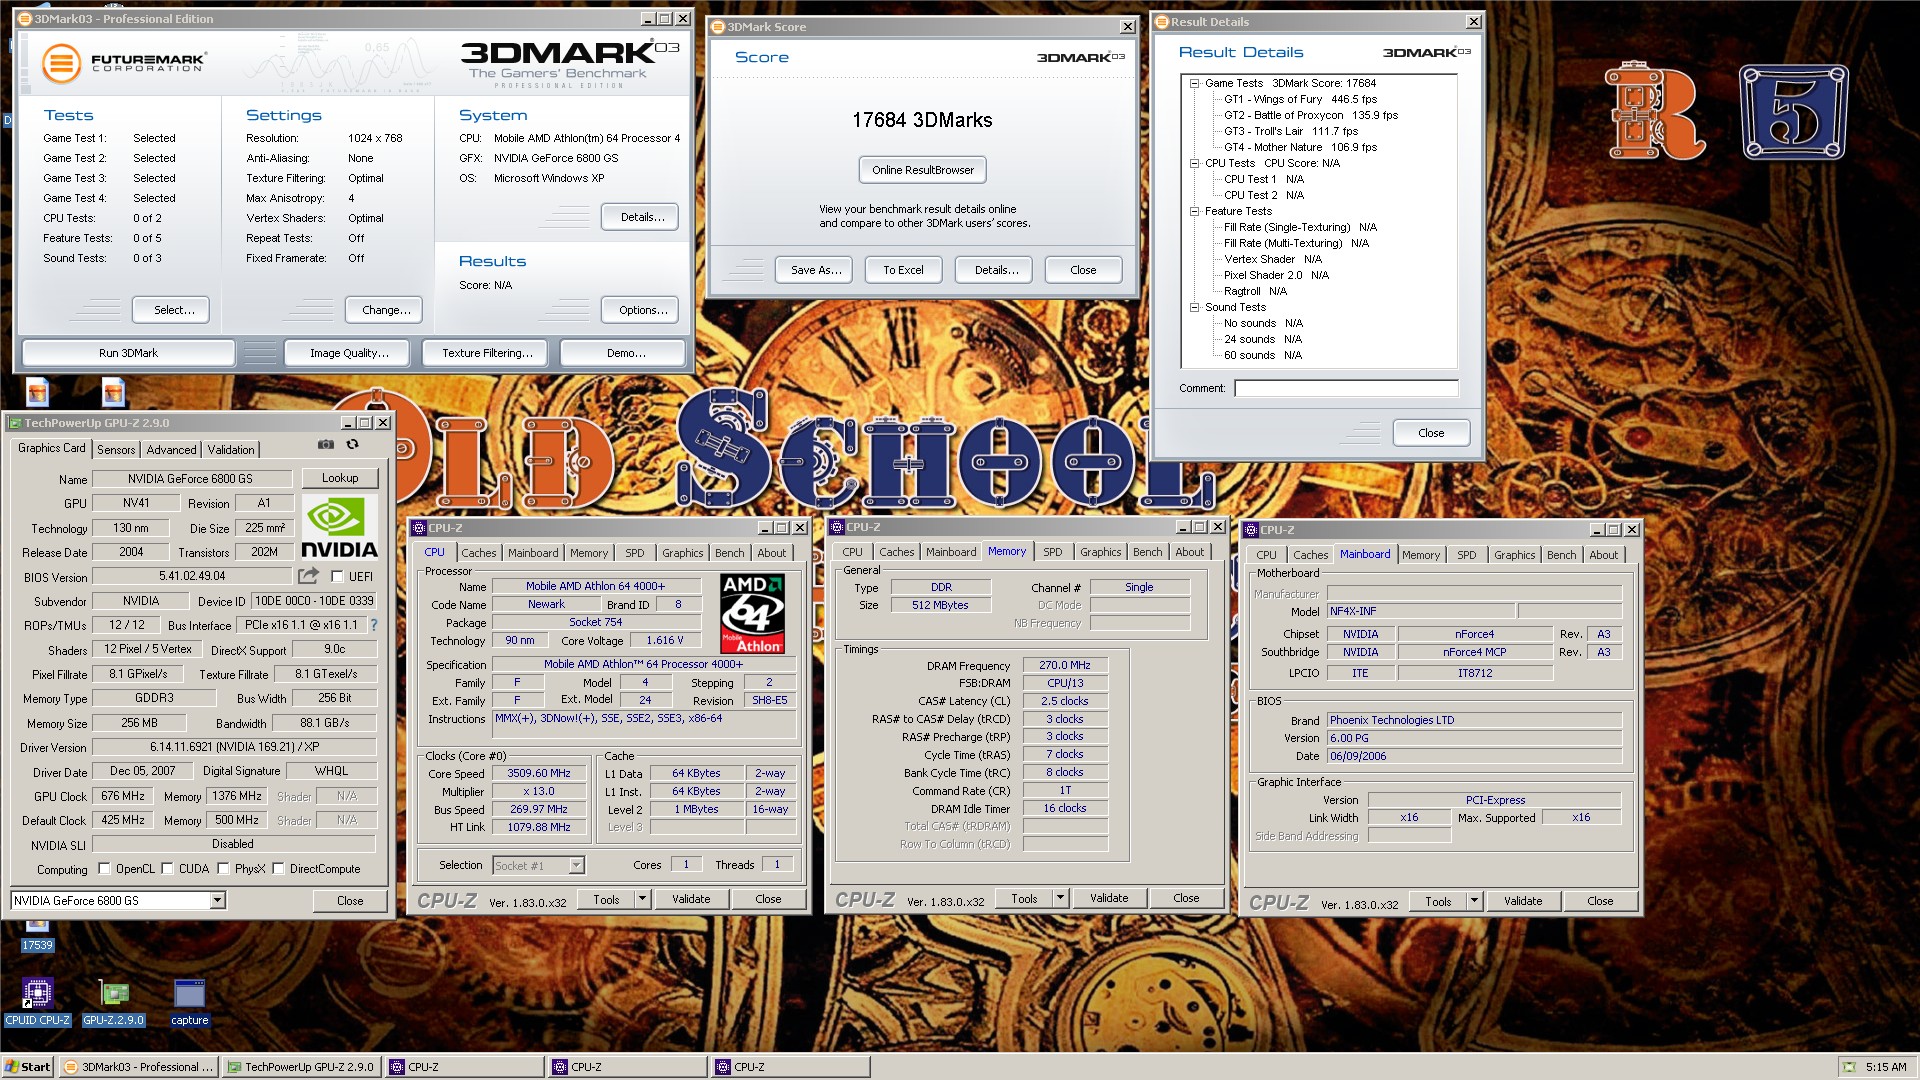Click the GPU-Z screenshot camera icon

click(x=326, y=444)
